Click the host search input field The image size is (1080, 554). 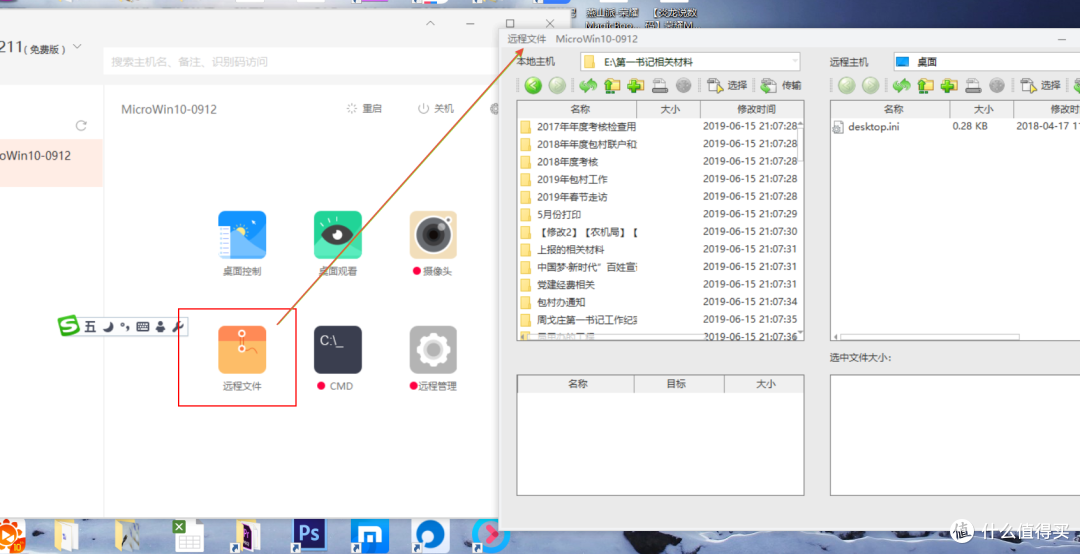pyautogui.click(x=302, y=62)
